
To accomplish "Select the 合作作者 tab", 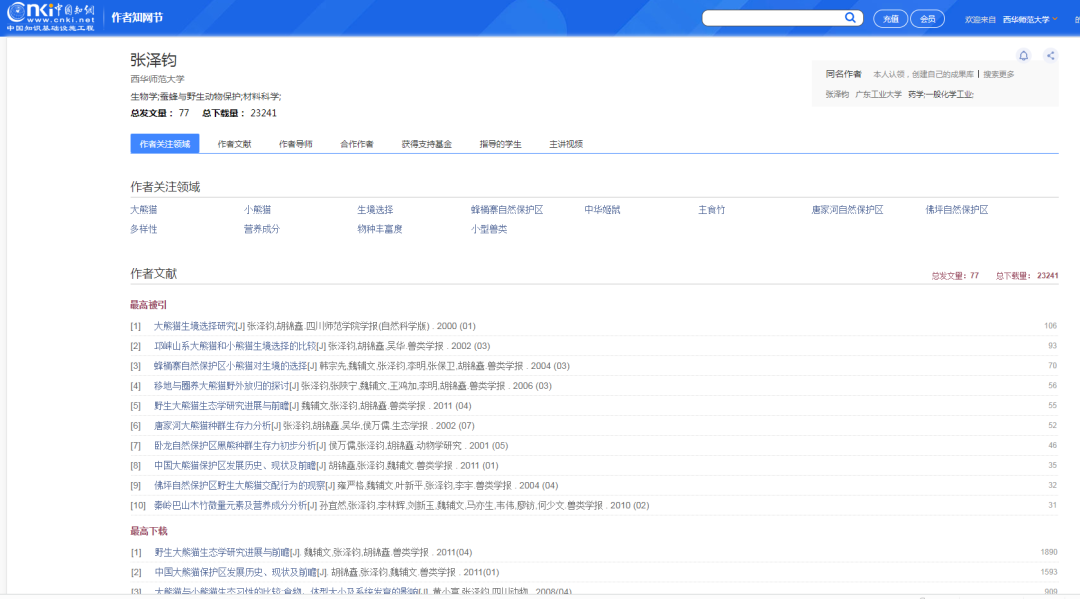I will [356, 144].
